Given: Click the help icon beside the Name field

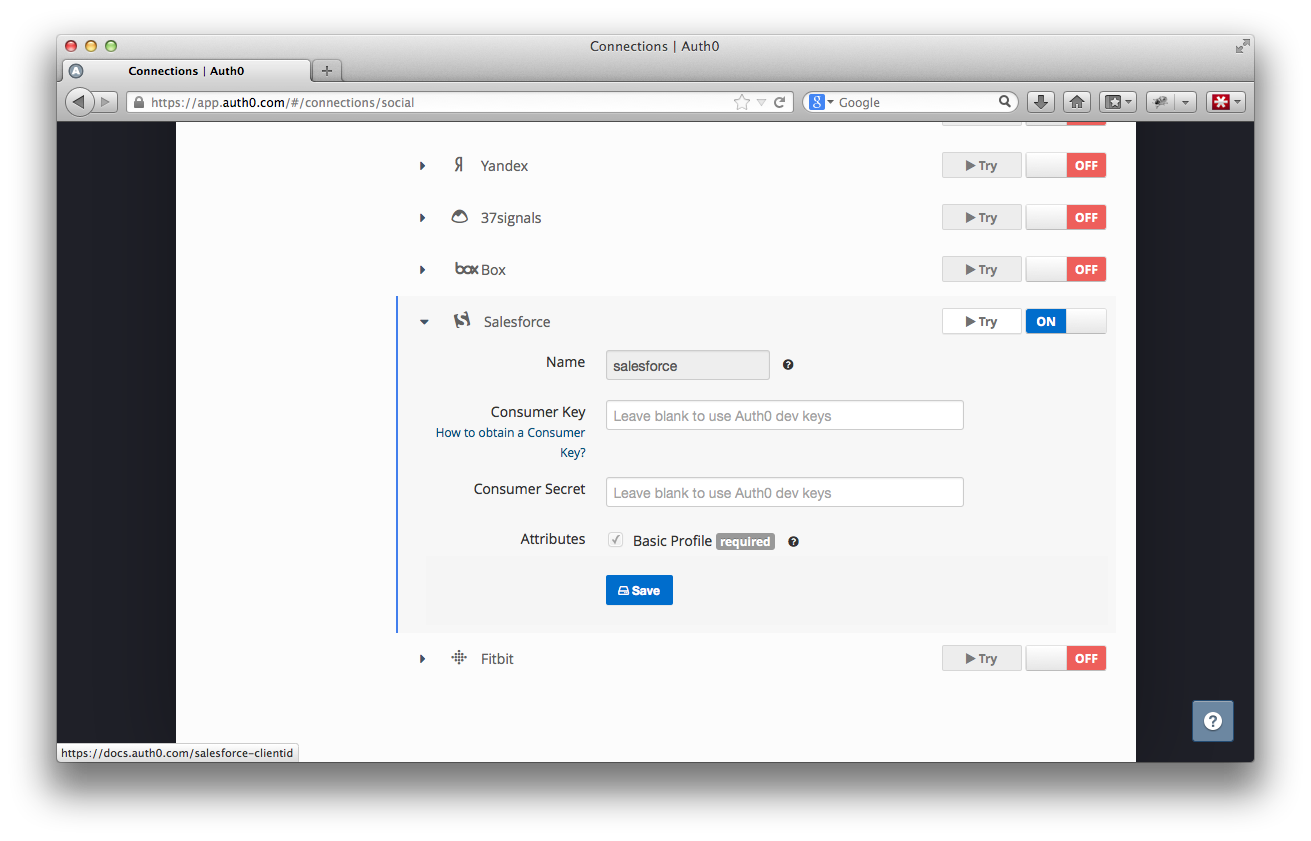Looking at the screenshot, I should [788, 365].
